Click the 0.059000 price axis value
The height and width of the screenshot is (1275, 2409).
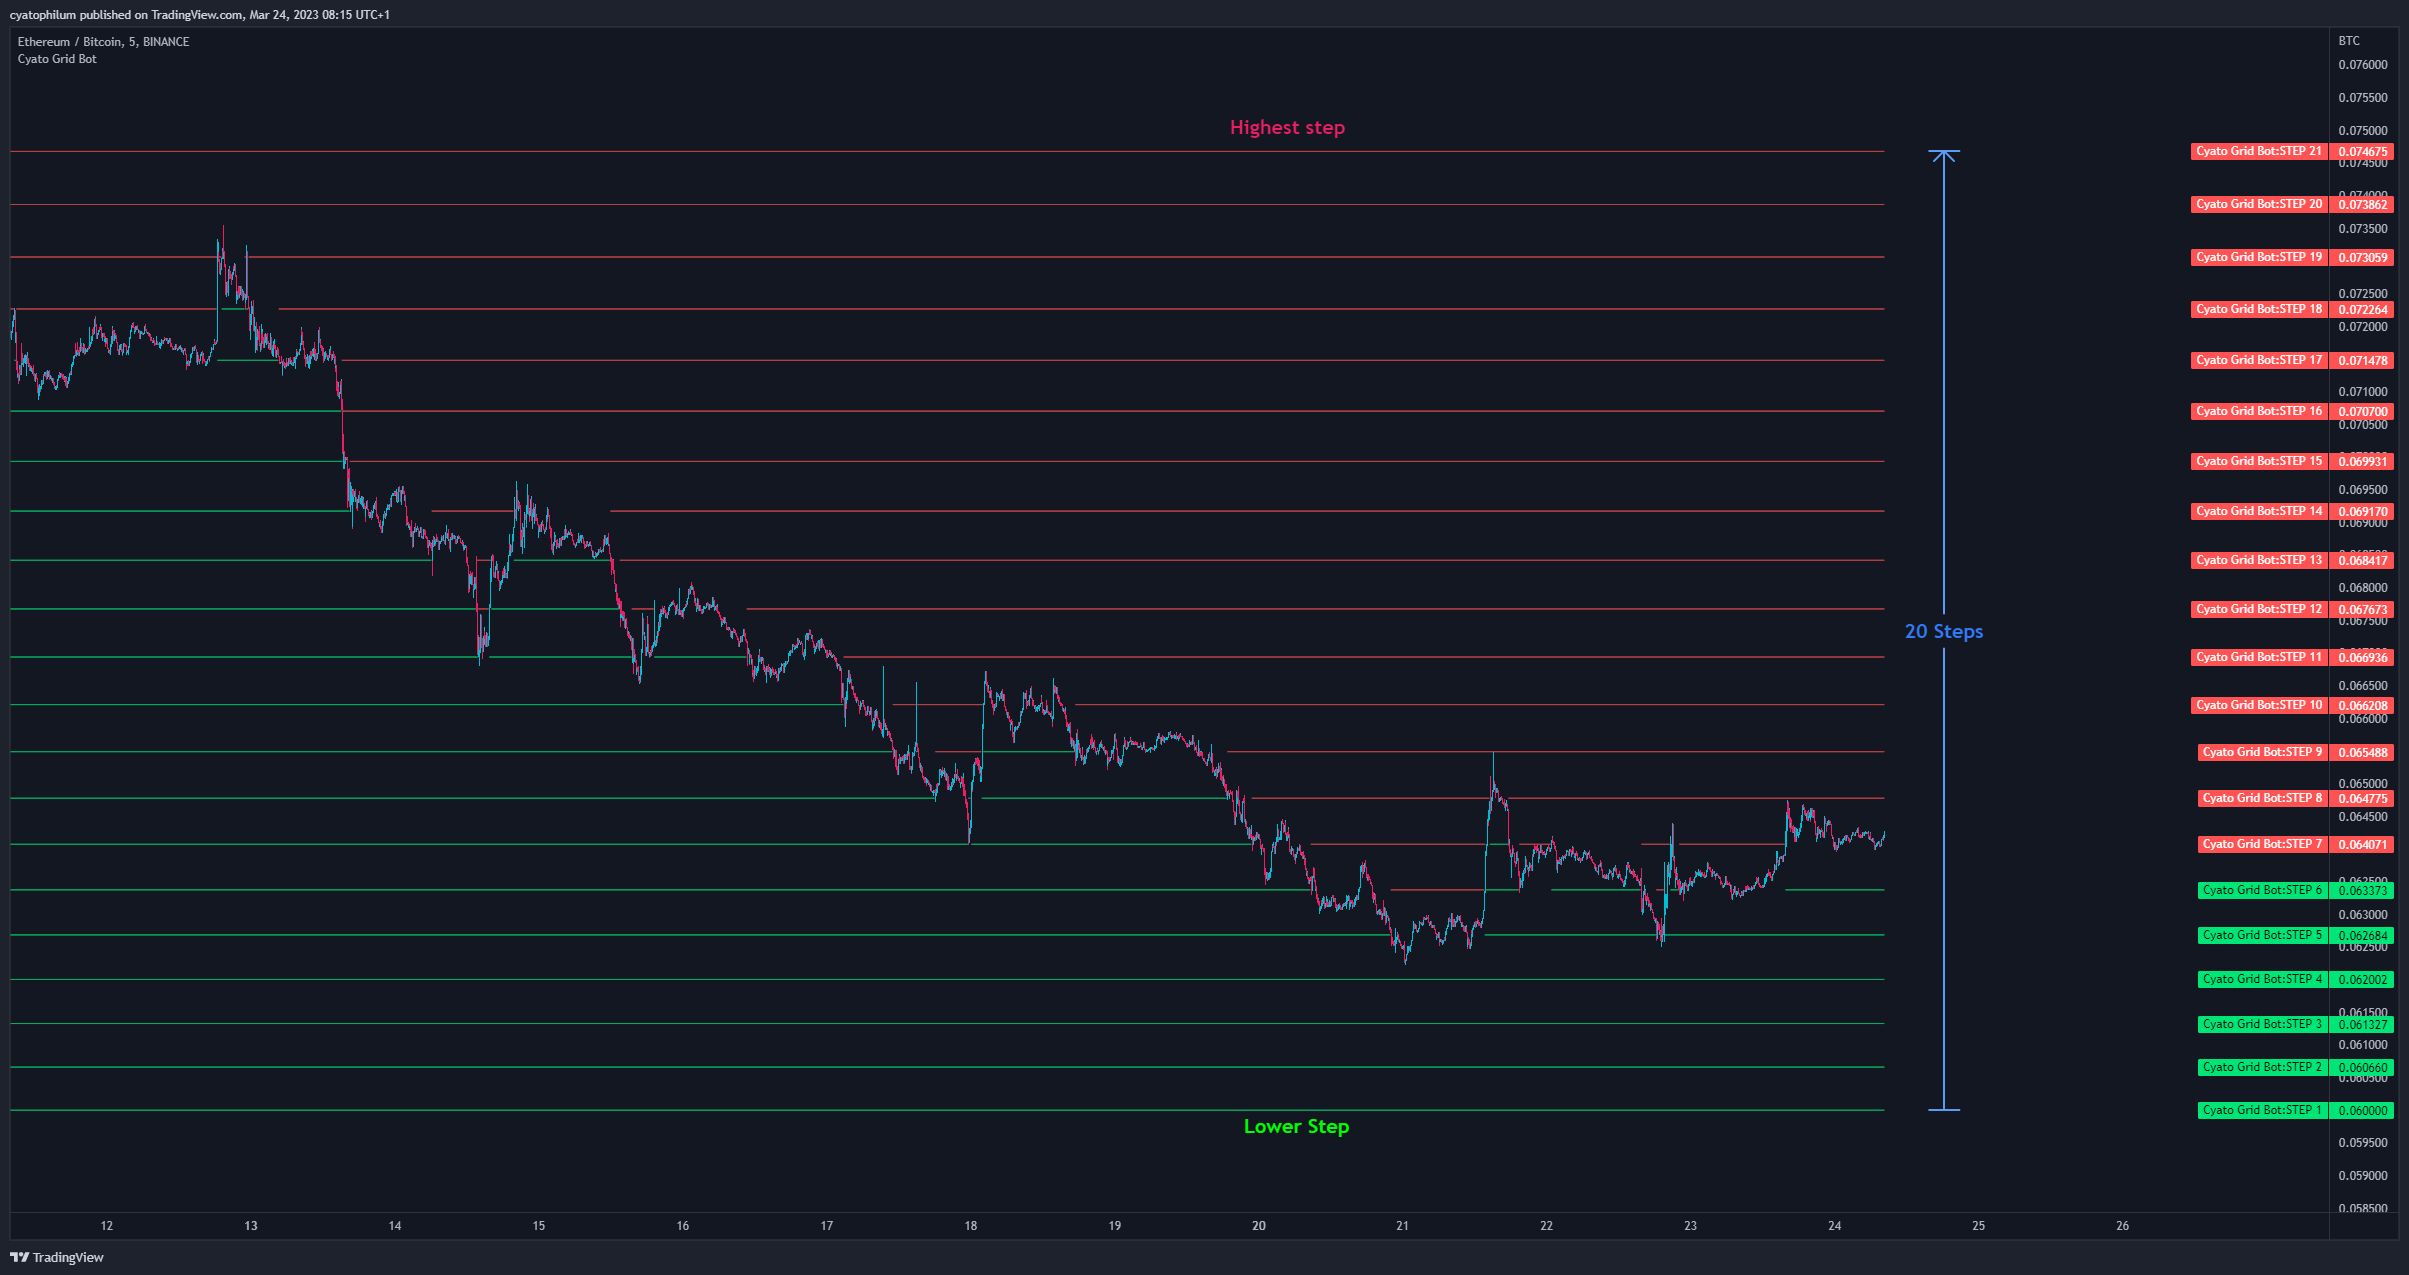[2362, 1175]
